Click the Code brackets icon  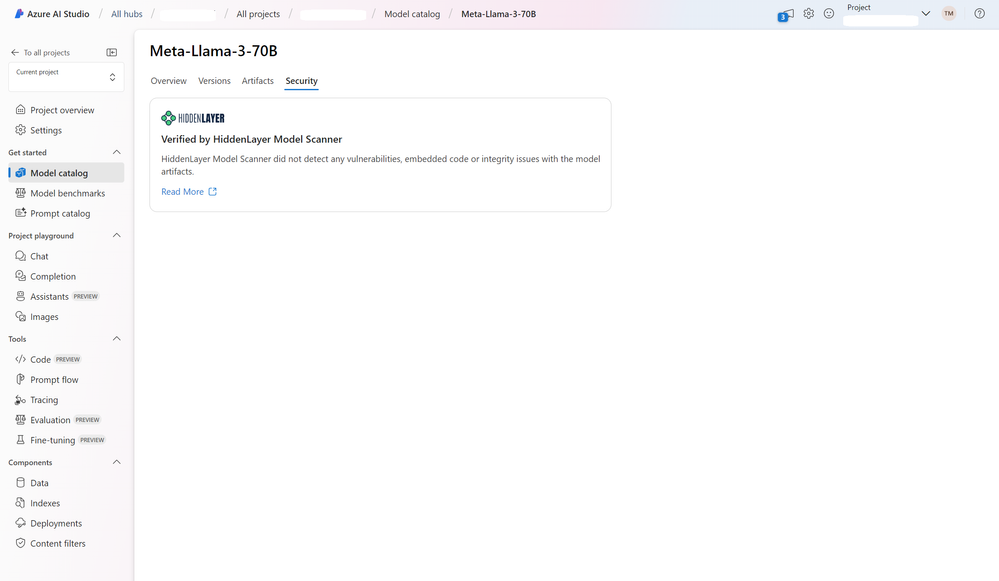click(x=20, y=359)
